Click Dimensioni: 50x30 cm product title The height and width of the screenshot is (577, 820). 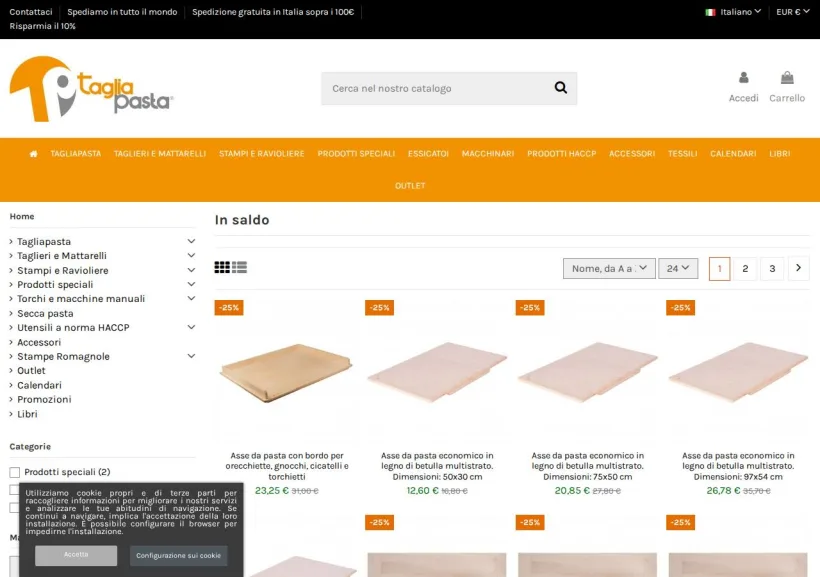click(437, 466)
